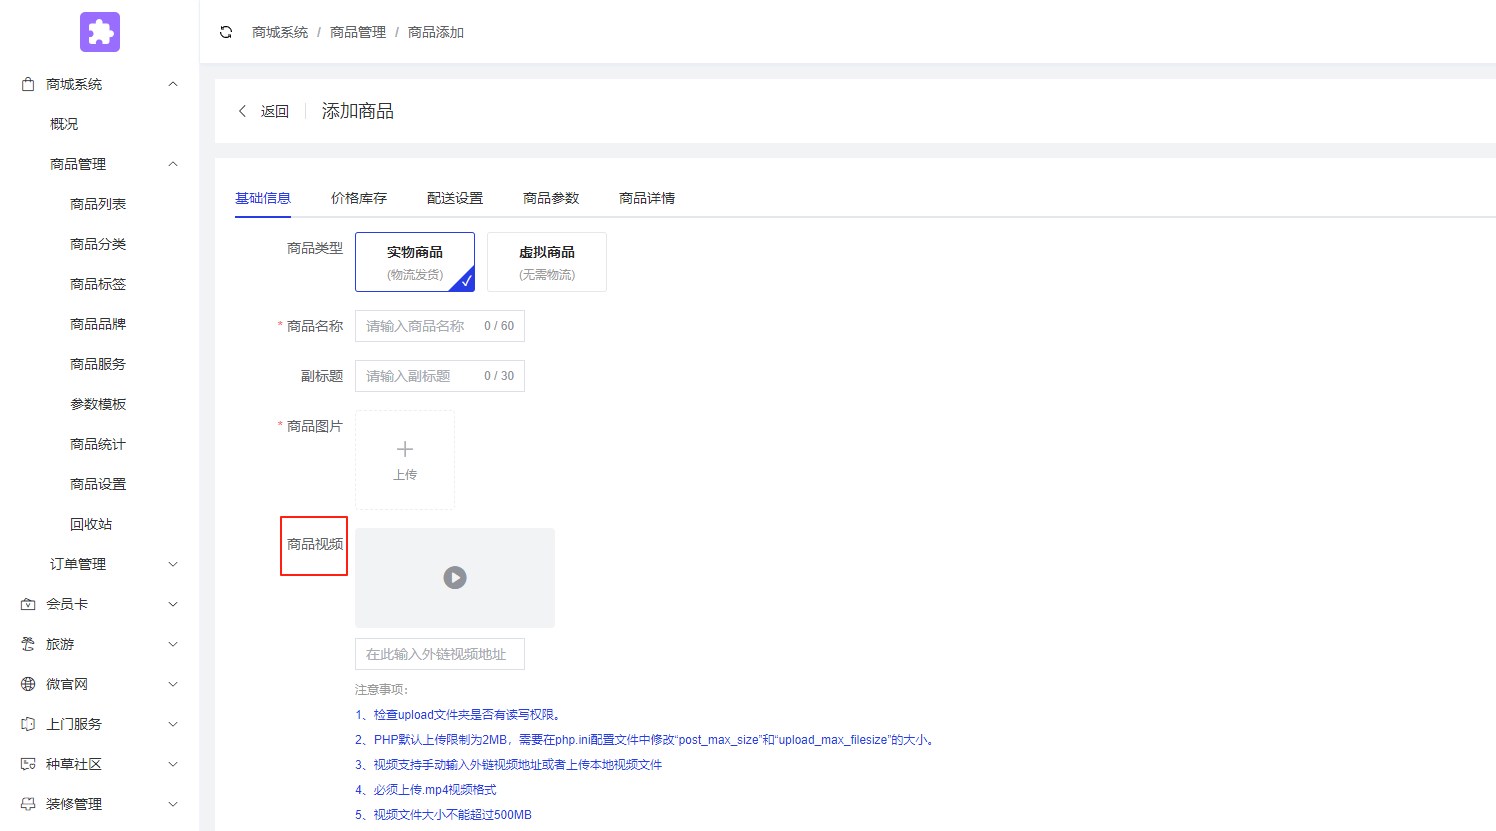
Task: Click the 装修管理 decoration icon
Action: pos(27,803)
